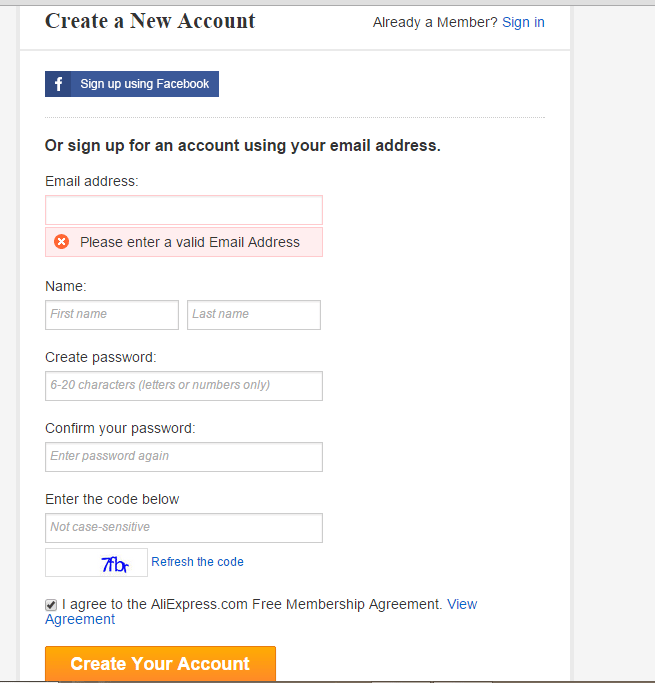The width and height of the screenshot is (655, 683).
Task: Click the Last name field
Action: [254, 314]
